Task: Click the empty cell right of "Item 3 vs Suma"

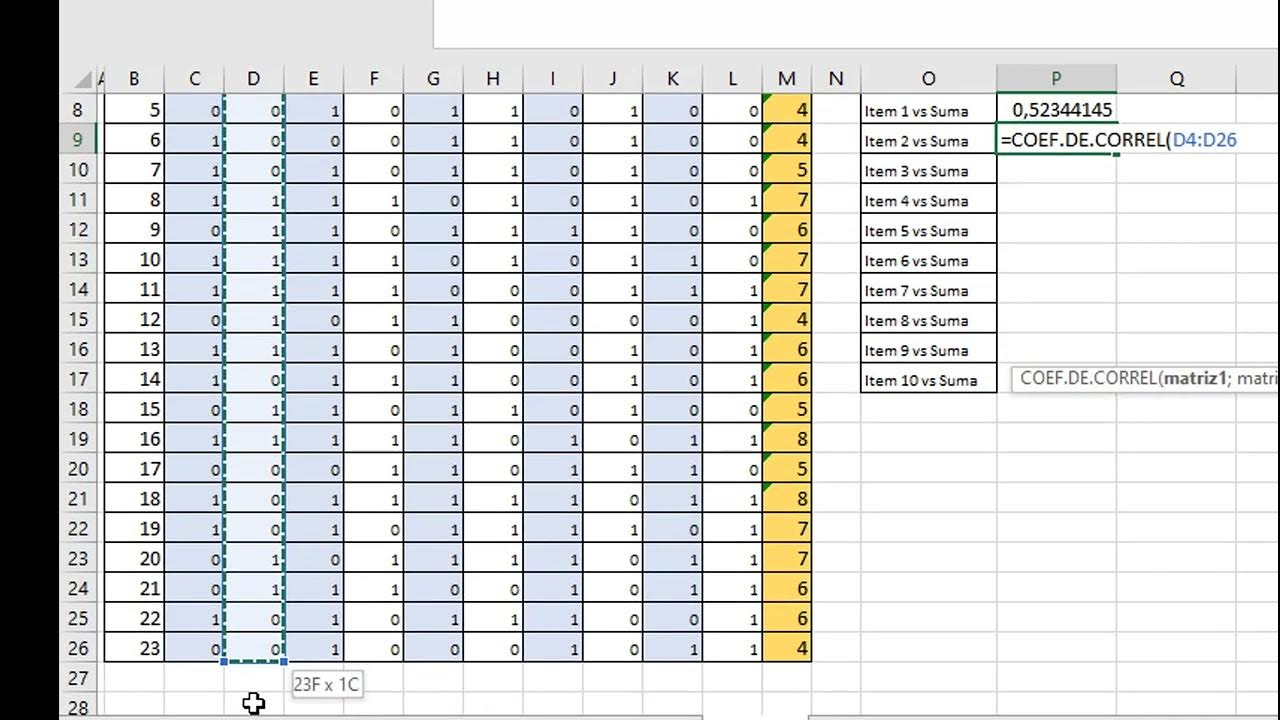Action: pyautogui.click(x=1057, y=171)
